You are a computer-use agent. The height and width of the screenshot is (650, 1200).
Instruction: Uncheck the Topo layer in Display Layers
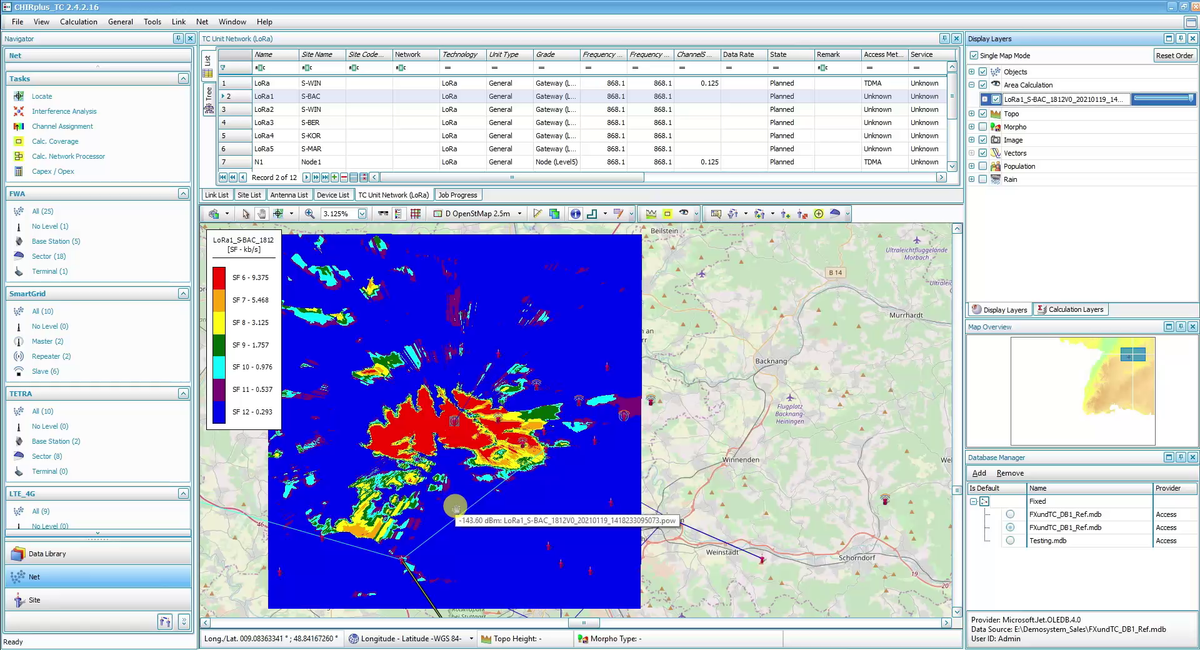(x=983, y=113)
